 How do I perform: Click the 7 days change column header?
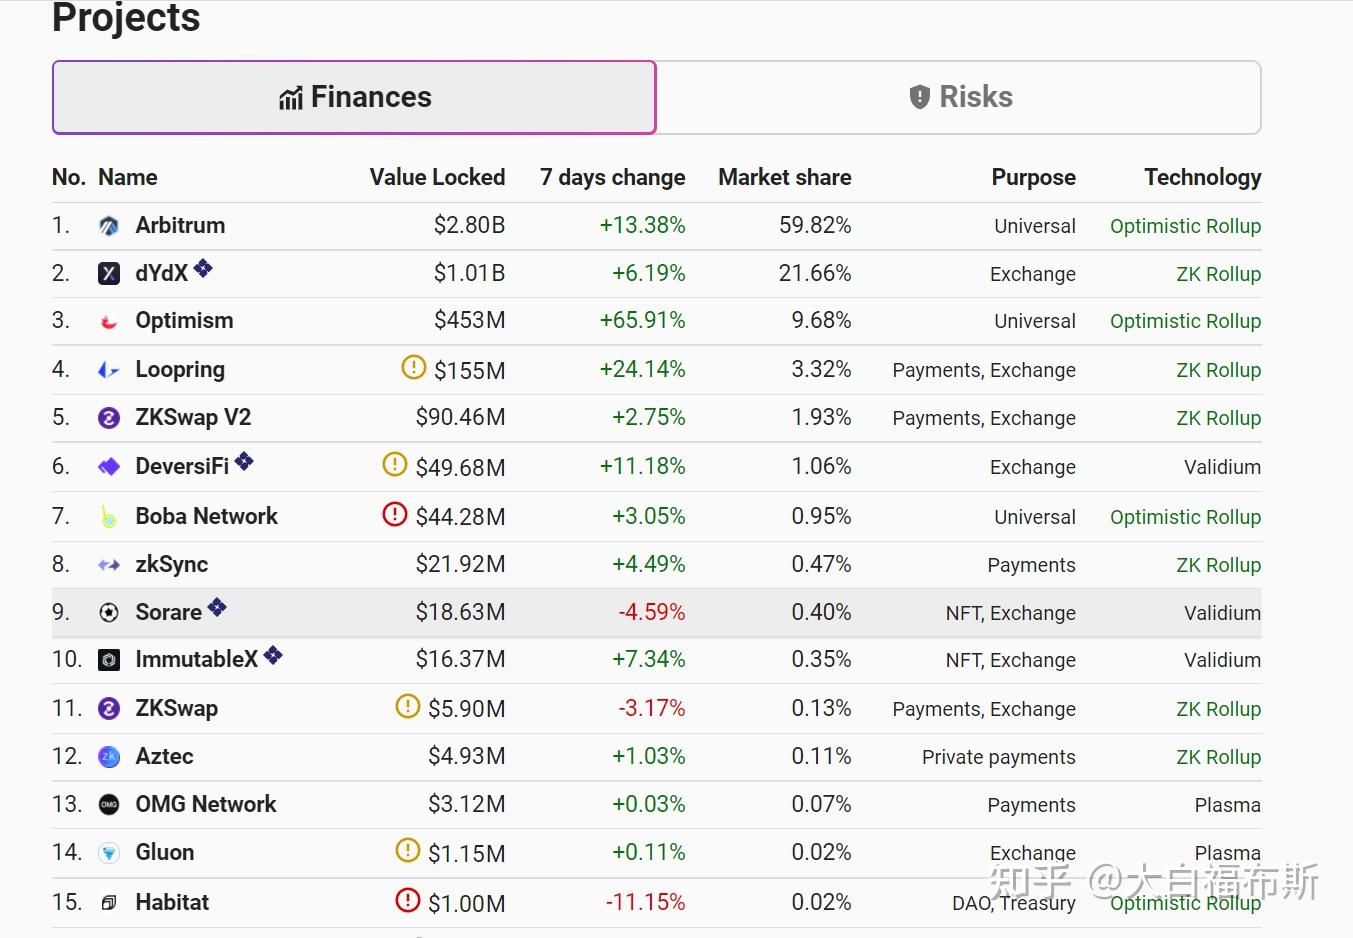[x=612, y=177]
